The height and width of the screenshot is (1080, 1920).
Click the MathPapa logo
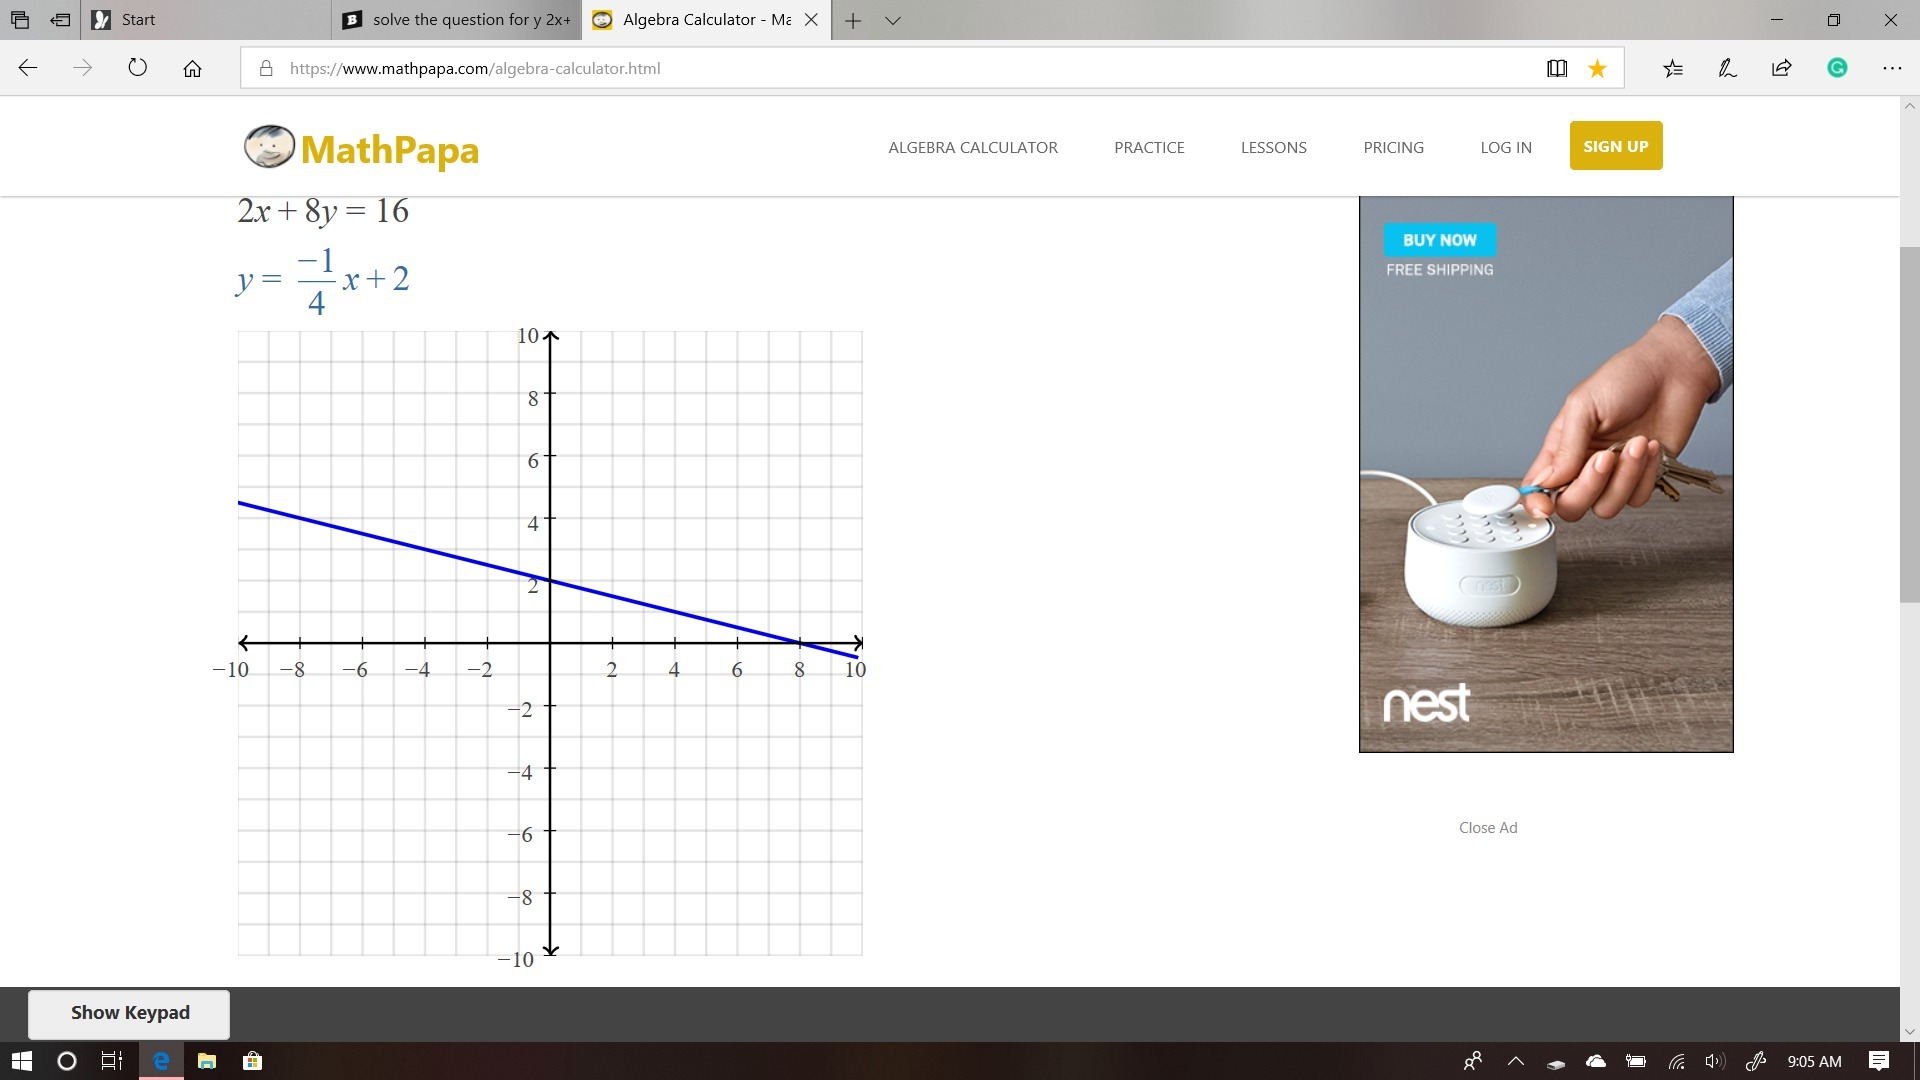362,148
